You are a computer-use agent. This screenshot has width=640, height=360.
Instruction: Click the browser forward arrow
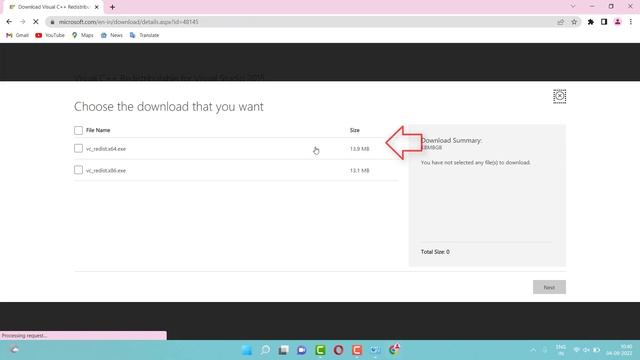click(22, 22)
